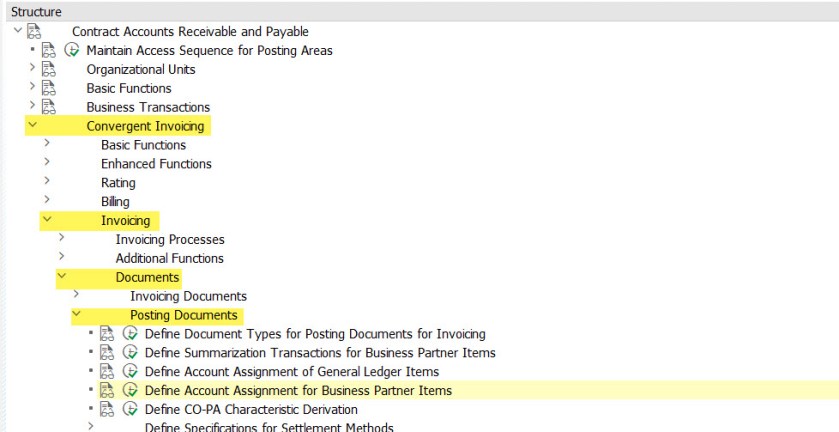839x432 pixels.
Task: Collapse Contract Accounts Receivable and Payable node
Action: coord(18,30)
